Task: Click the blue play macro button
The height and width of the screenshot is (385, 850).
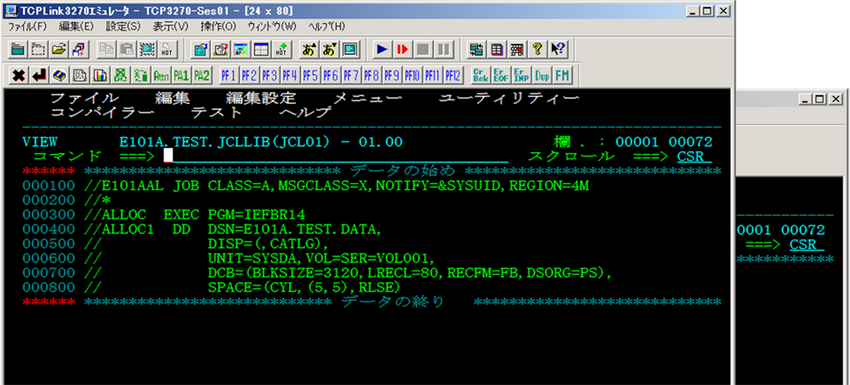Action: pos(382,49)
